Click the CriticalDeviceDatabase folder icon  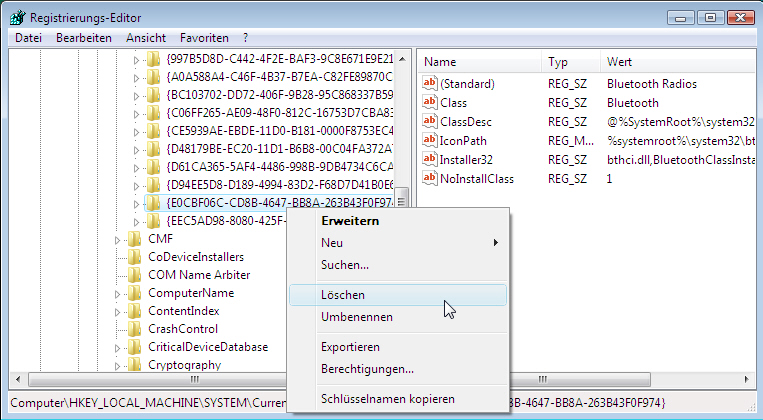134,347
